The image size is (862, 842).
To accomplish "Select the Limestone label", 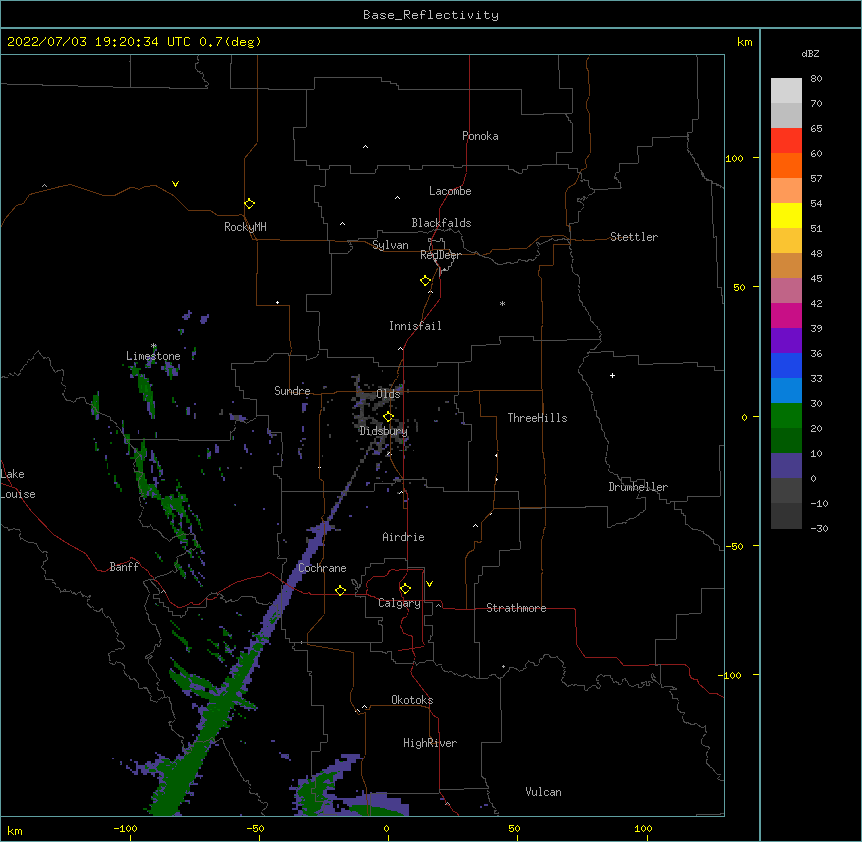I will [153, 356].
